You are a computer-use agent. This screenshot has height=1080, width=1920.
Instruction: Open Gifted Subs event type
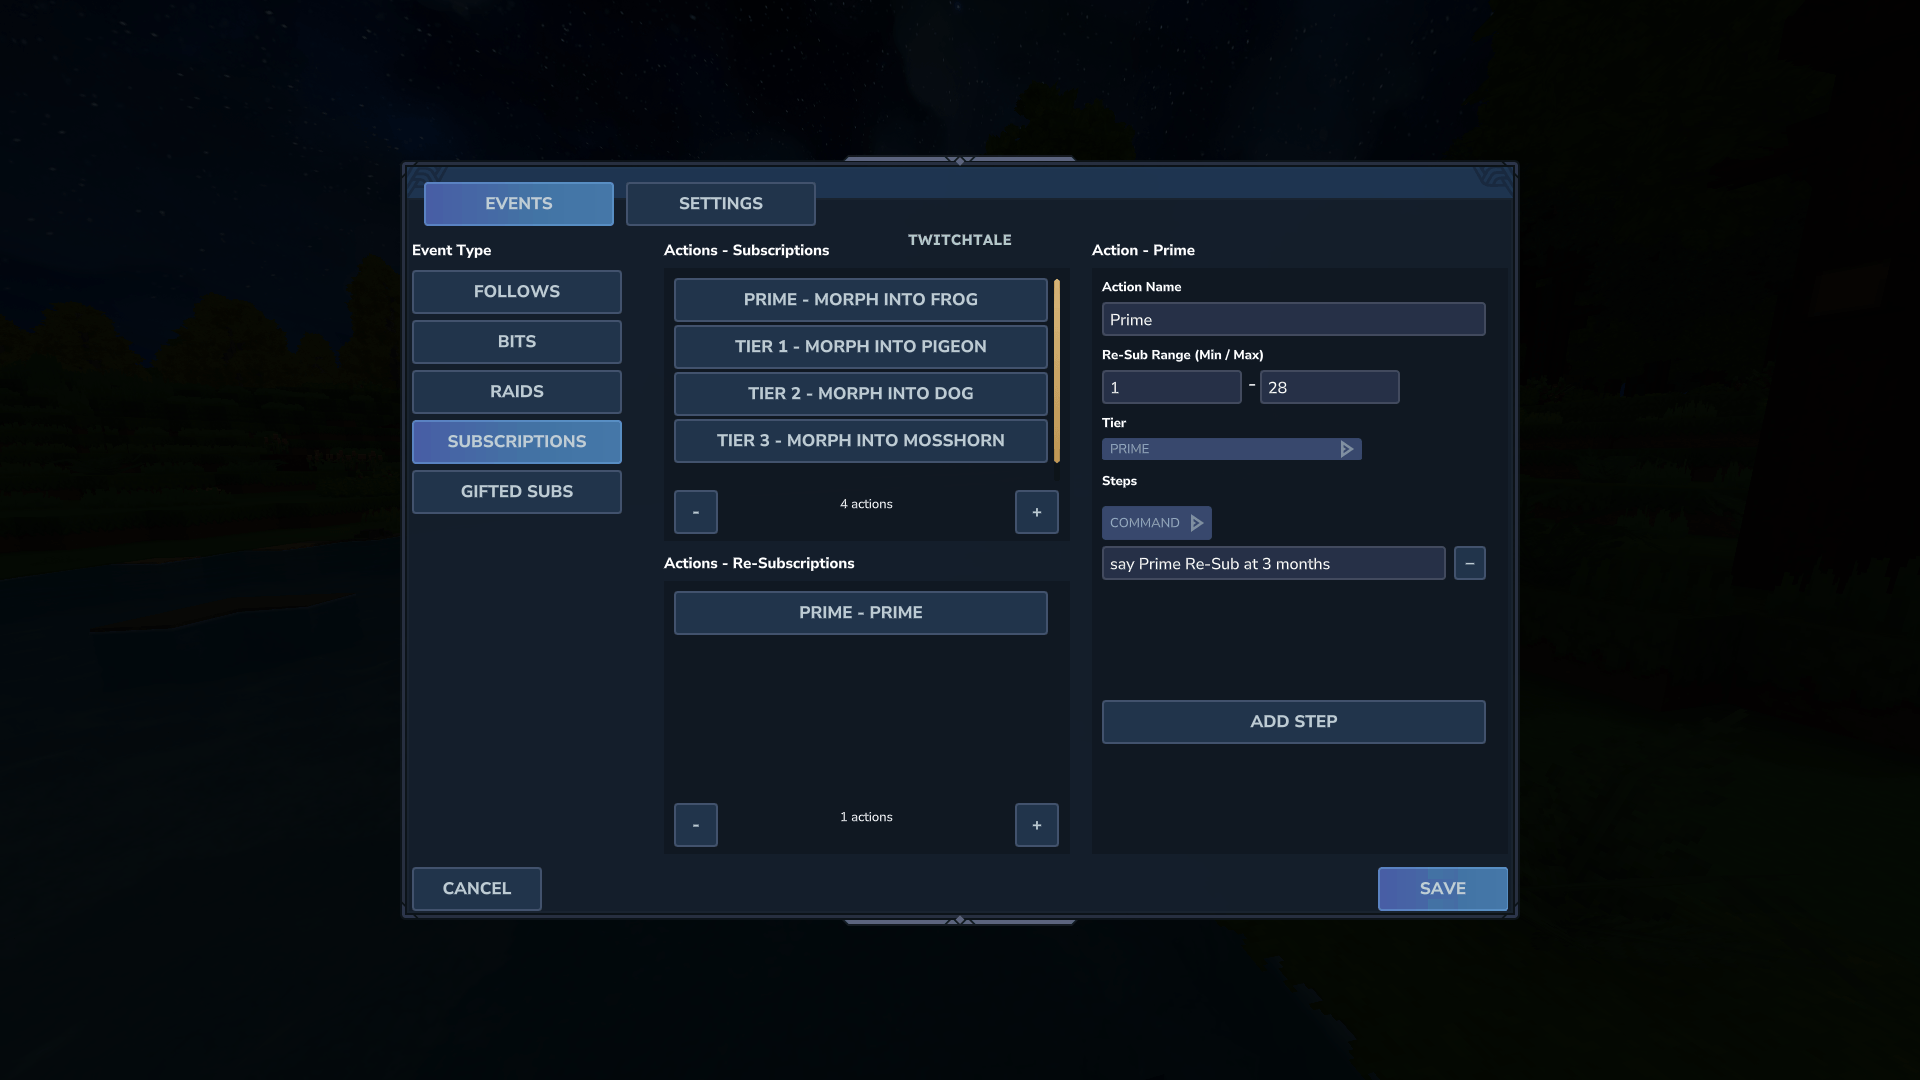pos(516,492)
